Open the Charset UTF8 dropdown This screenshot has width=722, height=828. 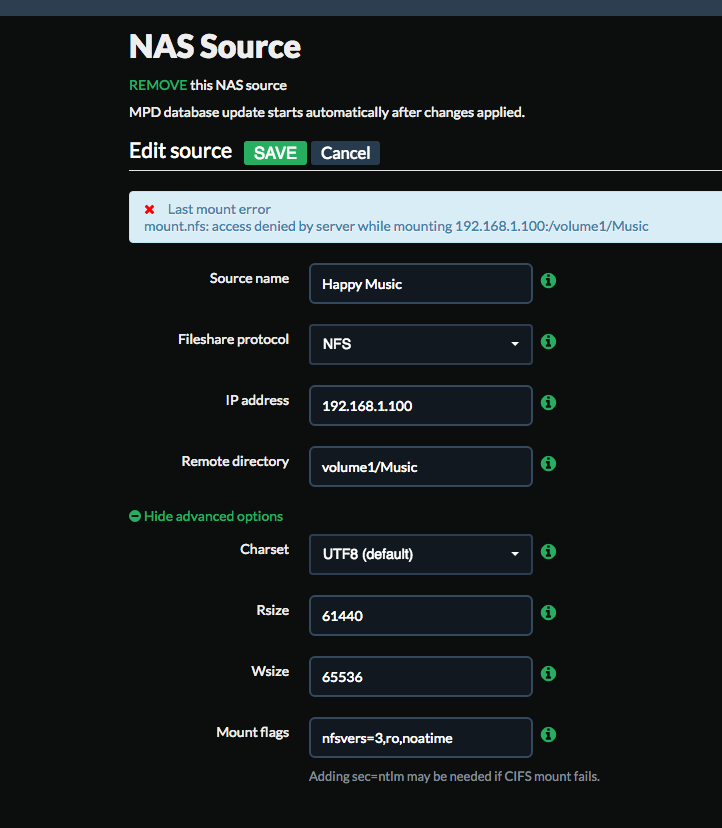click(x=420, y=554)
